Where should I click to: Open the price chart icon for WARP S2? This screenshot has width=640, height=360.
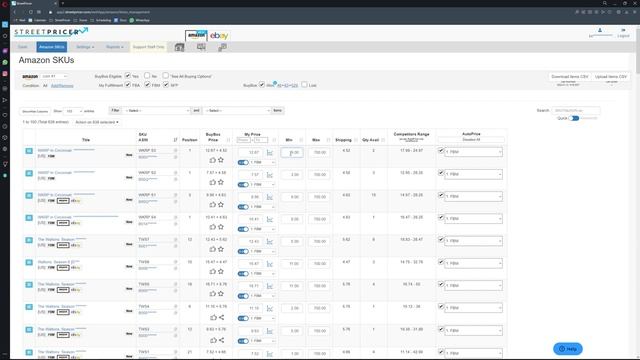(270, 175)
